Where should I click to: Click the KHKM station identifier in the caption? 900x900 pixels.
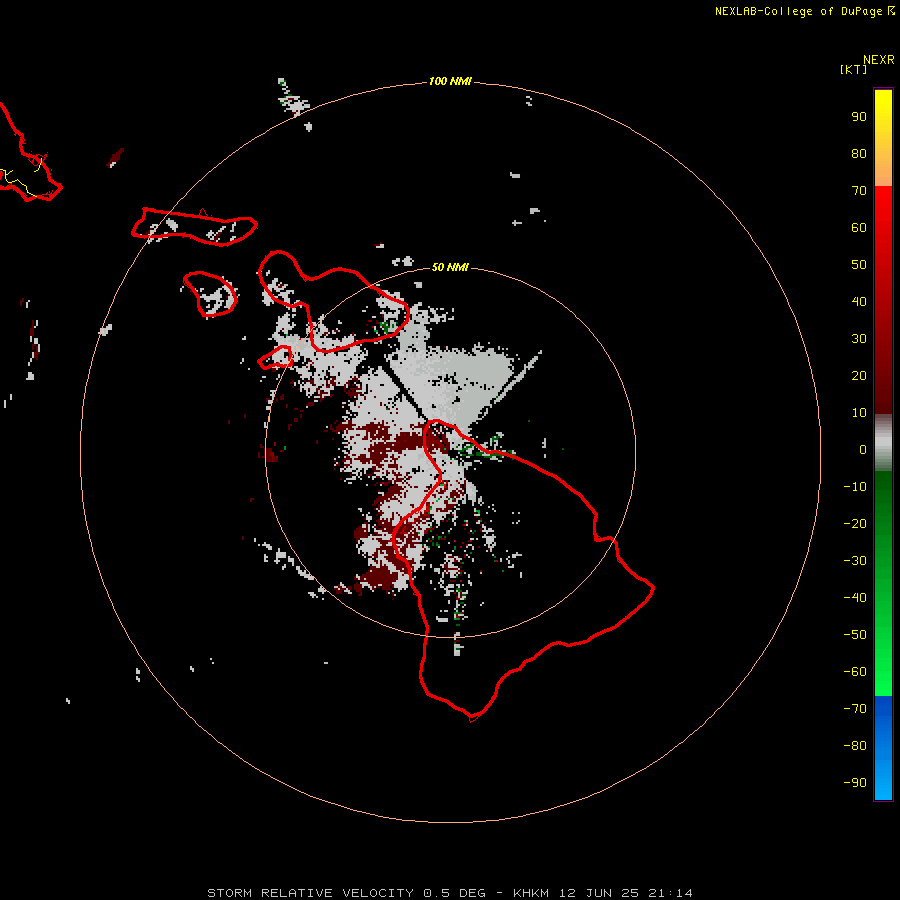pos(533,893)
